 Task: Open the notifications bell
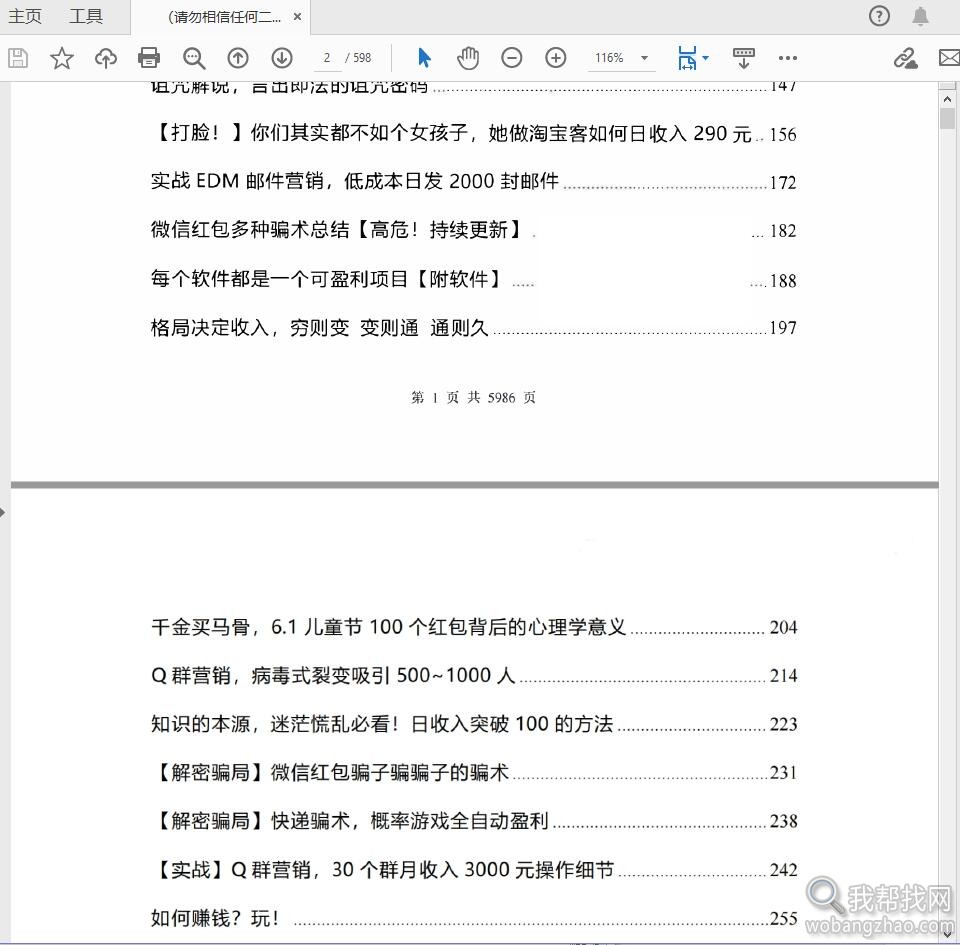pyautogui.click(x=920, y=16)
